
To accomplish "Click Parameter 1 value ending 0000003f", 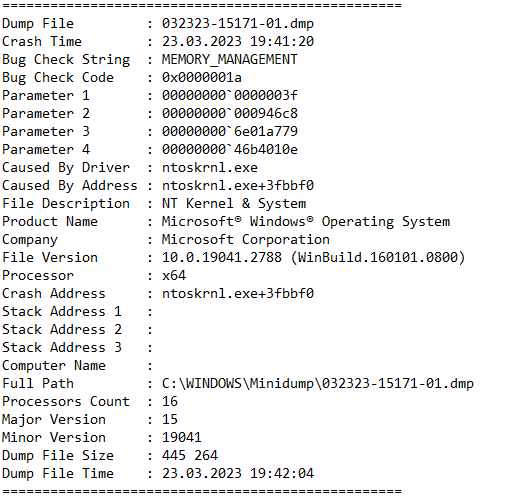I will pos(230,96).
